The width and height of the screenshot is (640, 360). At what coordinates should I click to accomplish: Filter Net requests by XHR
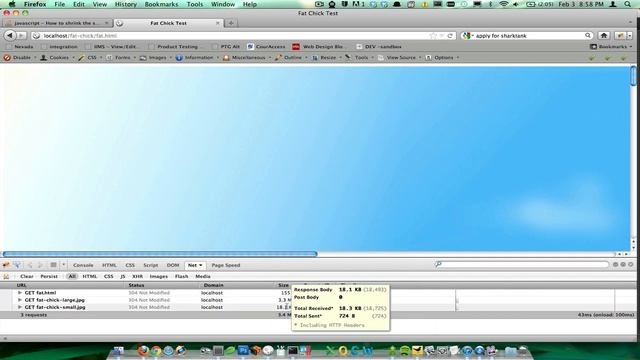click(x=138, y=276)
